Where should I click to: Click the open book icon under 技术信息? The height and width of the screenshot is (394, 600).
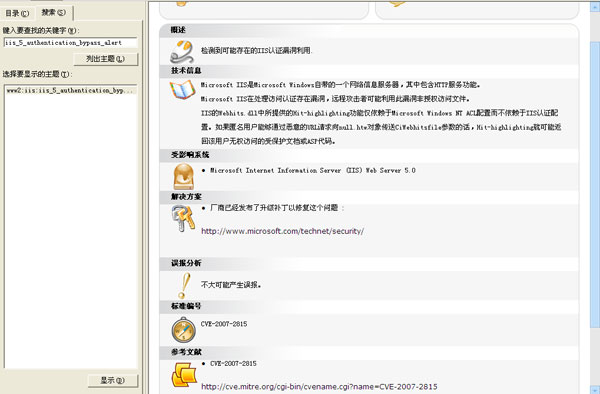click(x=183, y=90)
